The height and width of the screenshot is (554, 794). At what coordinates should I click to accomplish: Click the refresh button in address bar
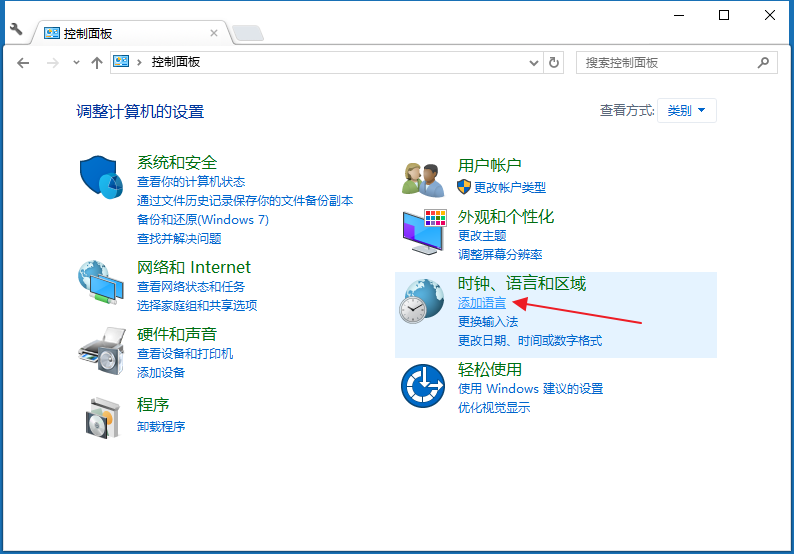(555, 62)
